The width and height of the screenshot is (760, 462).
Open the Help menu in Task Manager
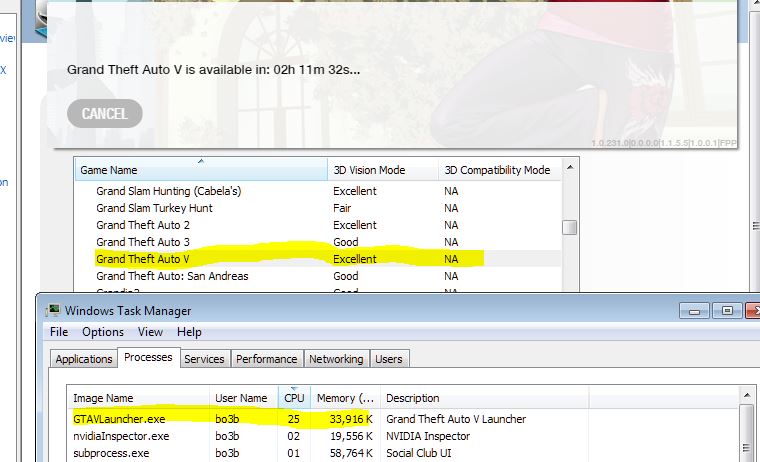pos(189,332)
